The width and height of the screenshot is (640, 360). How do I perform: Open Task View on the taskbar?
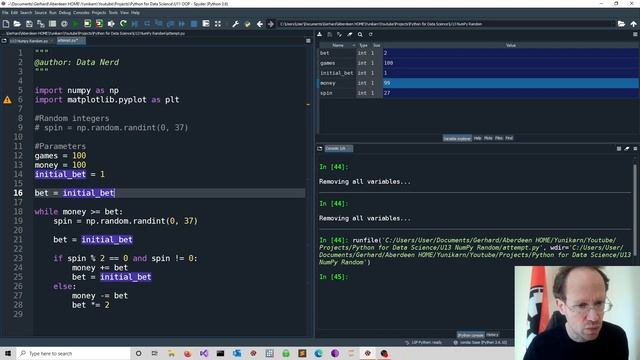[x=155, y=353]
